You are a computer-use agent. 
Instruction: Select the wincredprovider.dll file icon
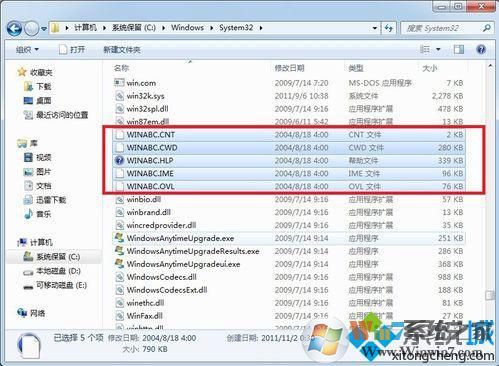click(119, 225)
